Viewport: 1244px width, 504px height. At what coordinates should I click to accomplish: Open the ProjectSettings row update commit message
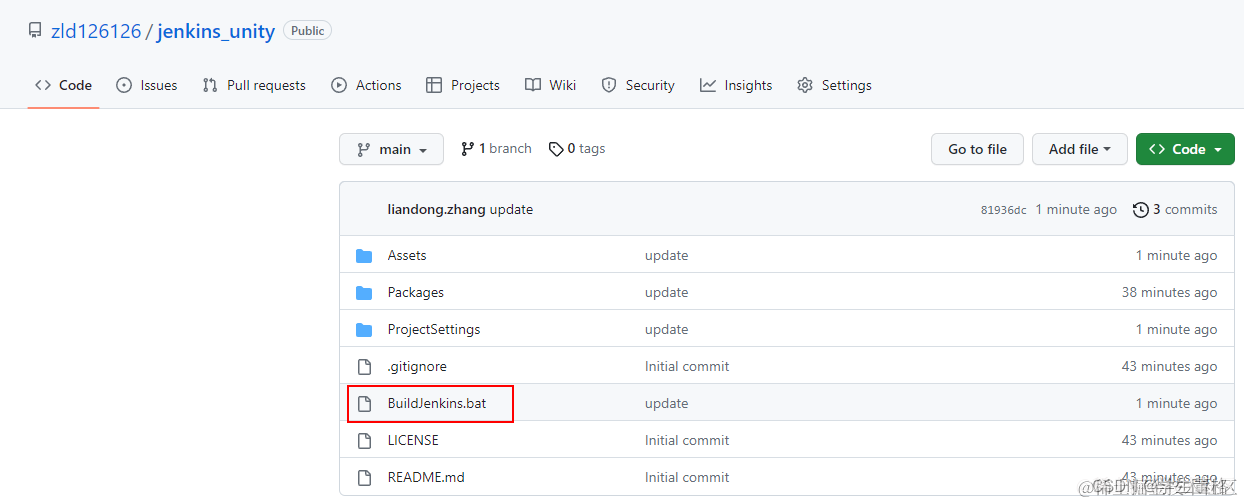click(666, 329)
